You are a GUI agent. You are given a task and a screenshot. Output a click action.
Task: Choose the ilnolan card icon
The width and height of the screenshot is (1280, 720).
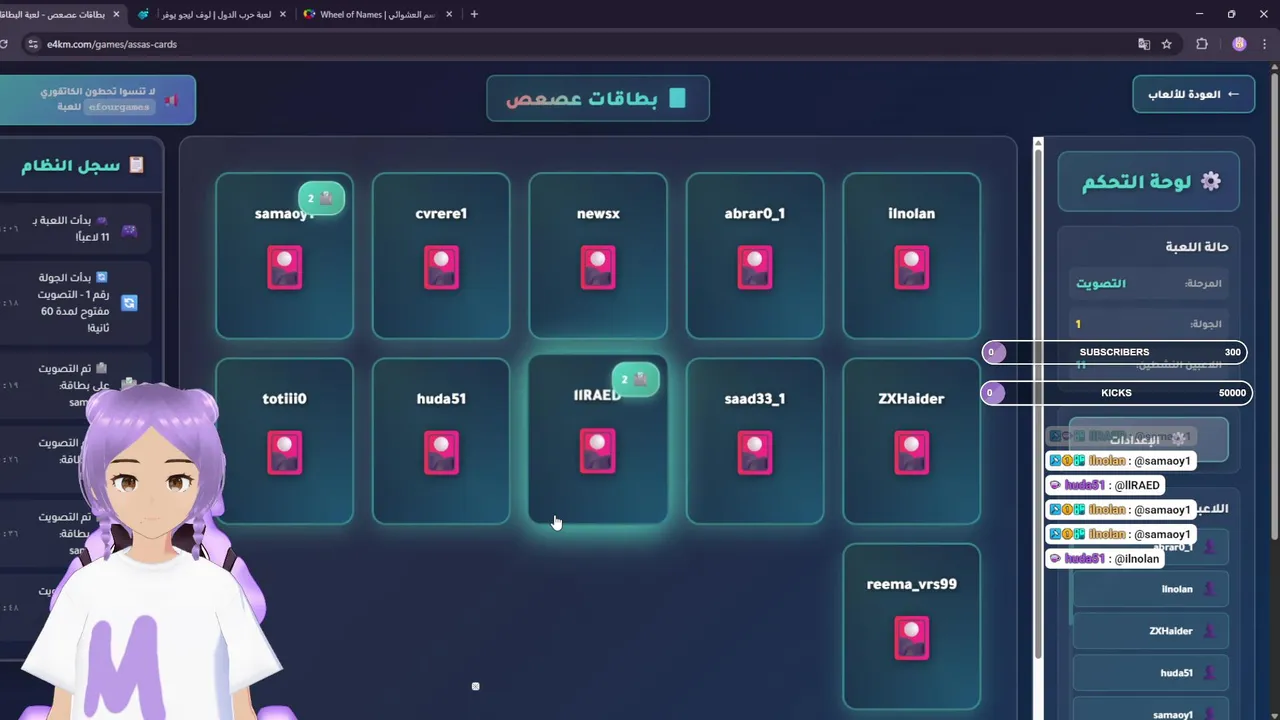tap(911, 268)
